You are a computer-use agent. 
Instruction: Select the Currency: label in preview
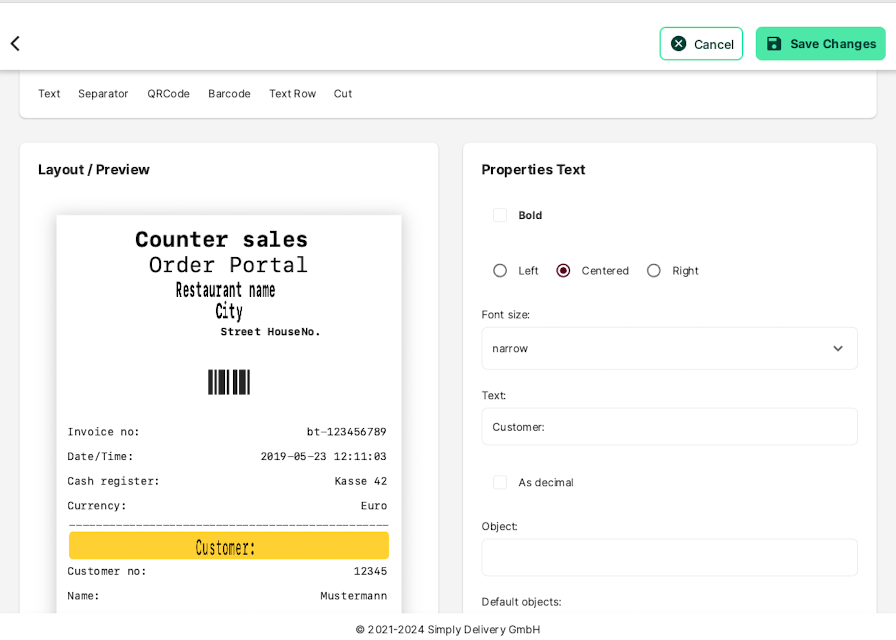tap(97, 506)
